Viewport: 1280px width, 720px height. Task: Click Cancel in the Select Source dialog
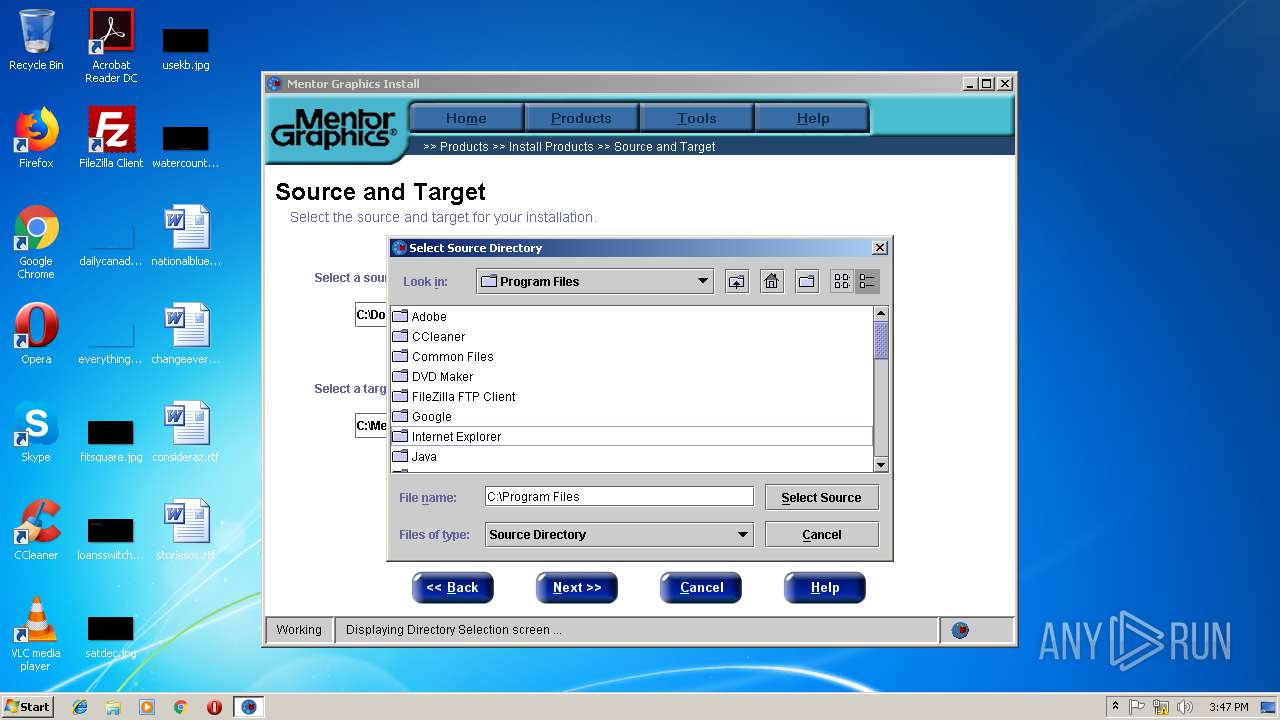[x=821, y=535]
